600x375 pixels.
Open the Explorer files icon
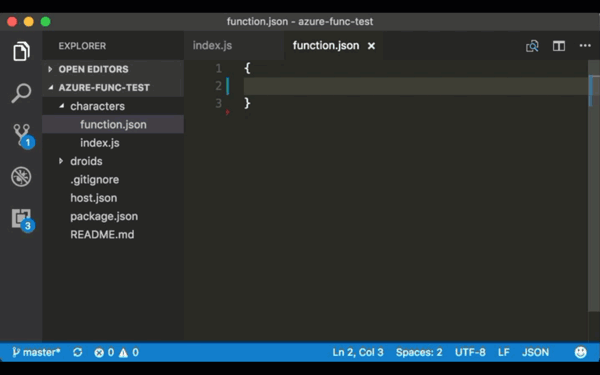21,51
